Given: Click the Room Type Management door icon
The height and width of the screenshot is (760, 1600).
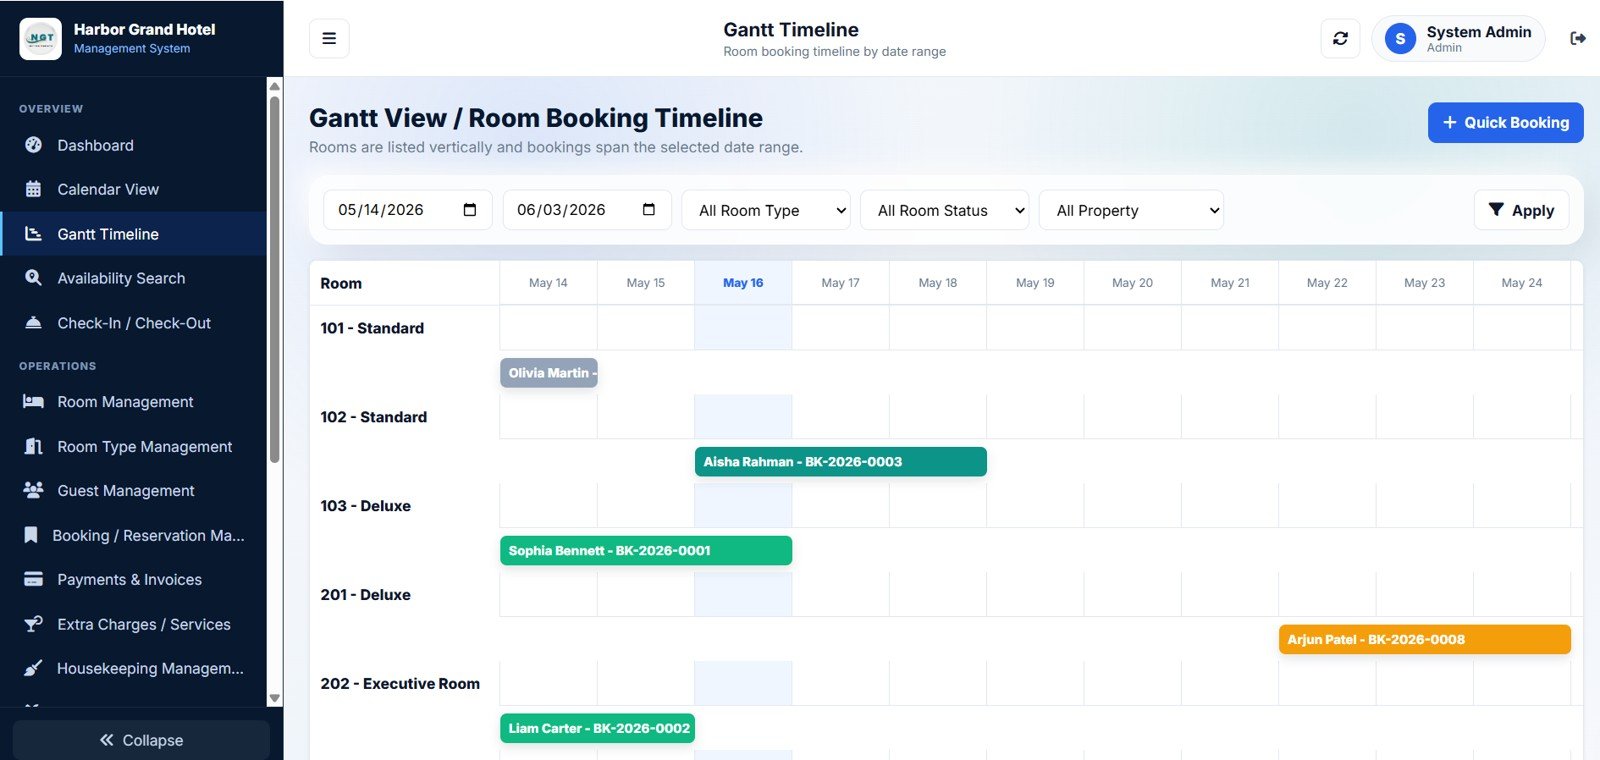Looking at the screenshot, I should (x=33, y=446).
